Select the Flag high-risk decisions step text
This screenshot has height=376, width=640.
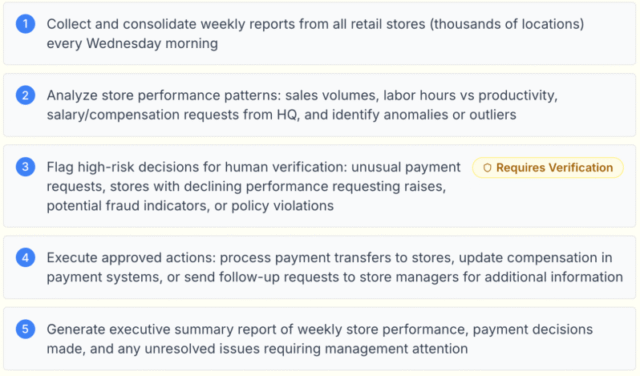[x=253, y=186]
